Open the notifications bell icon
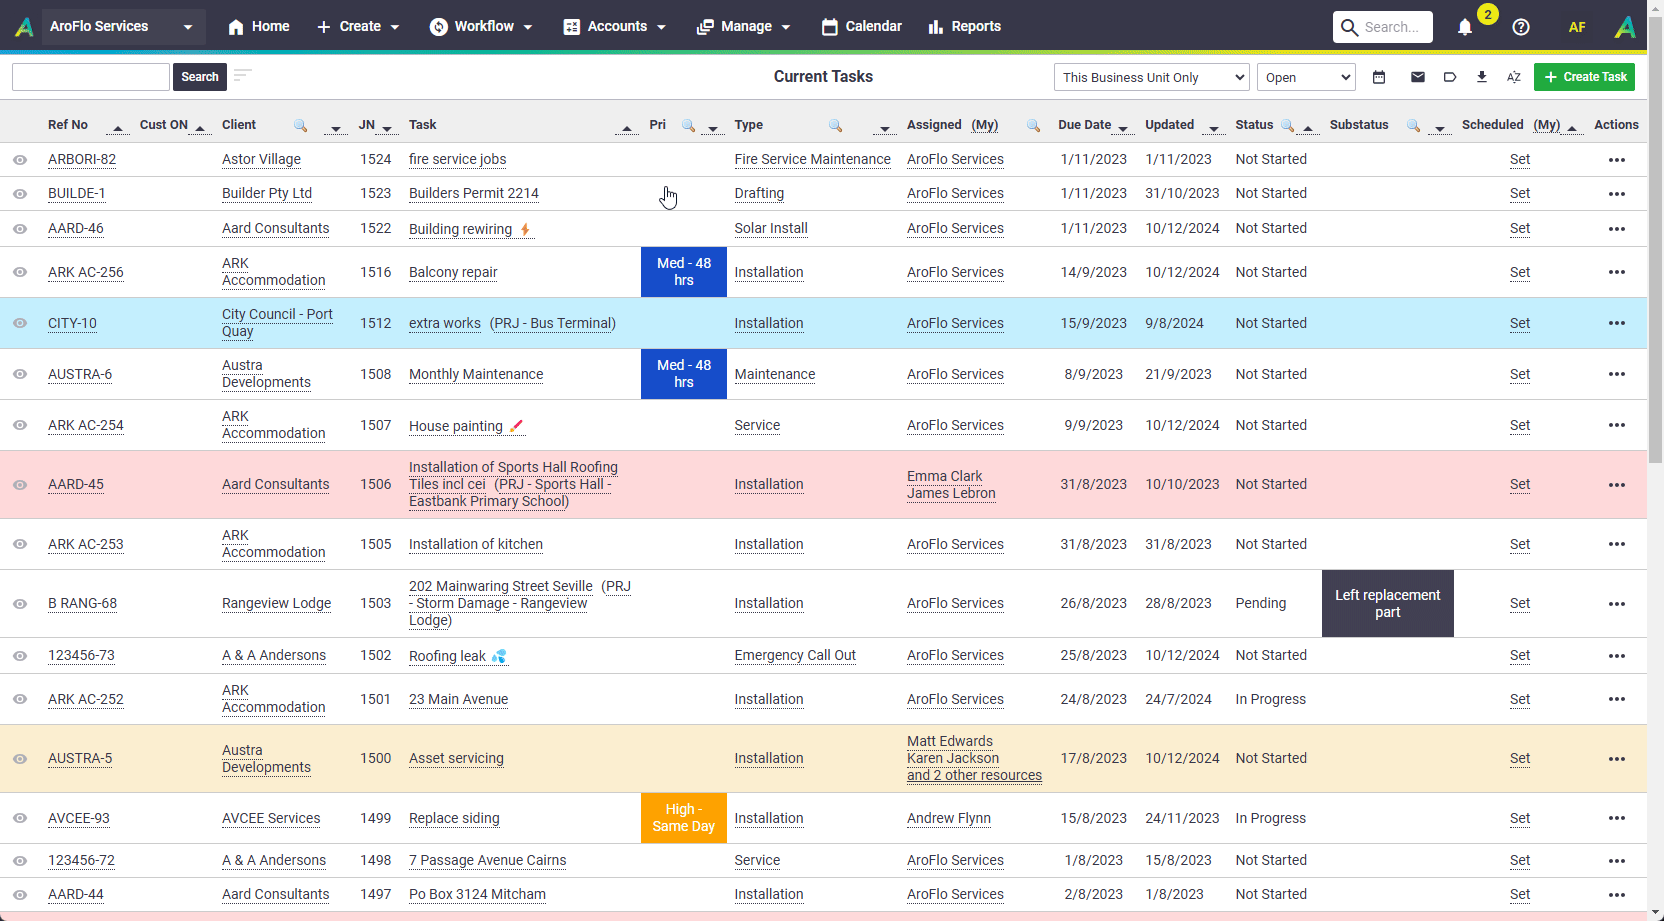 point(1465,27)
